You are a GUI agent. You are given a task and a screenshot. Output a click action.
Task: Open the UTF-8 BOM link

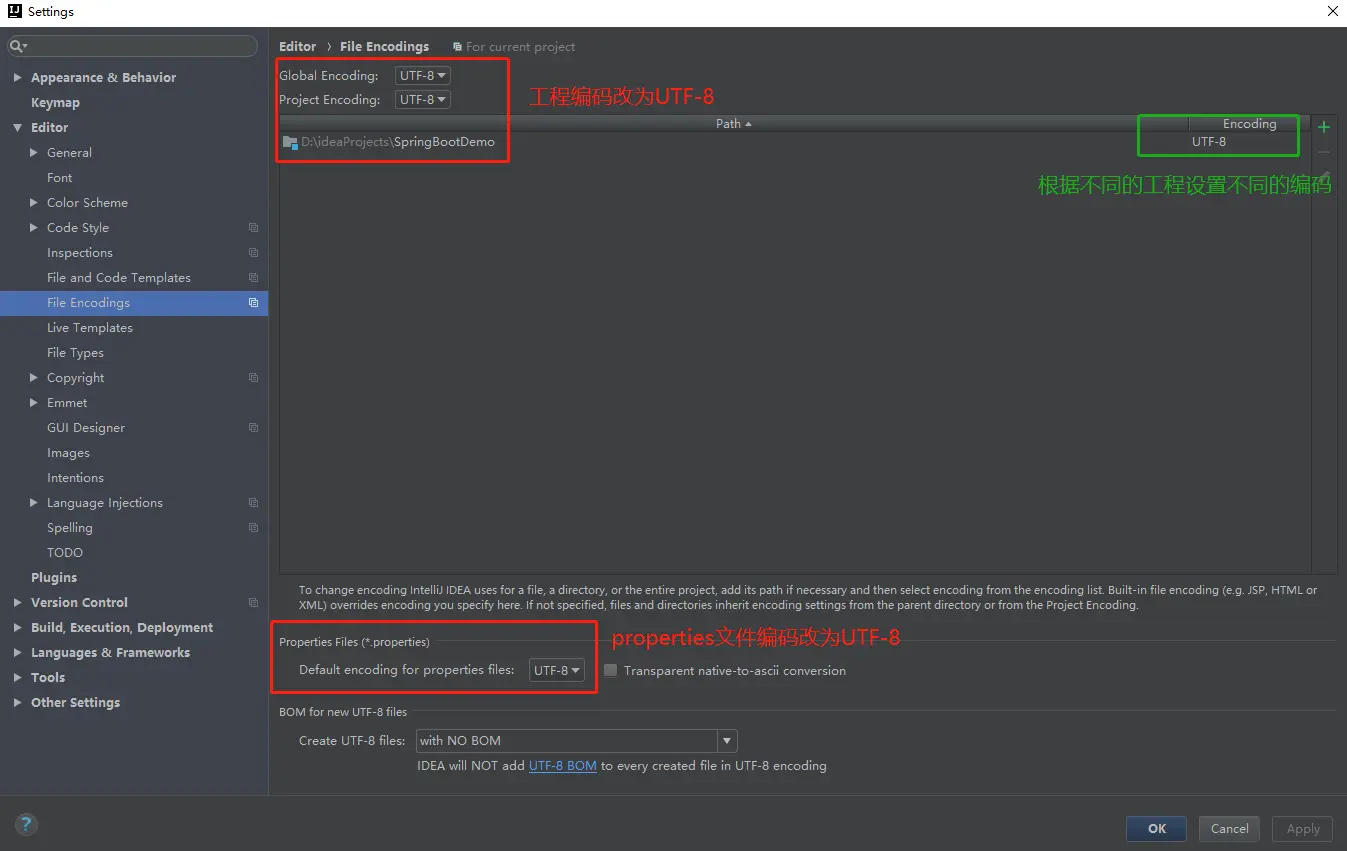tap(563, 766)
